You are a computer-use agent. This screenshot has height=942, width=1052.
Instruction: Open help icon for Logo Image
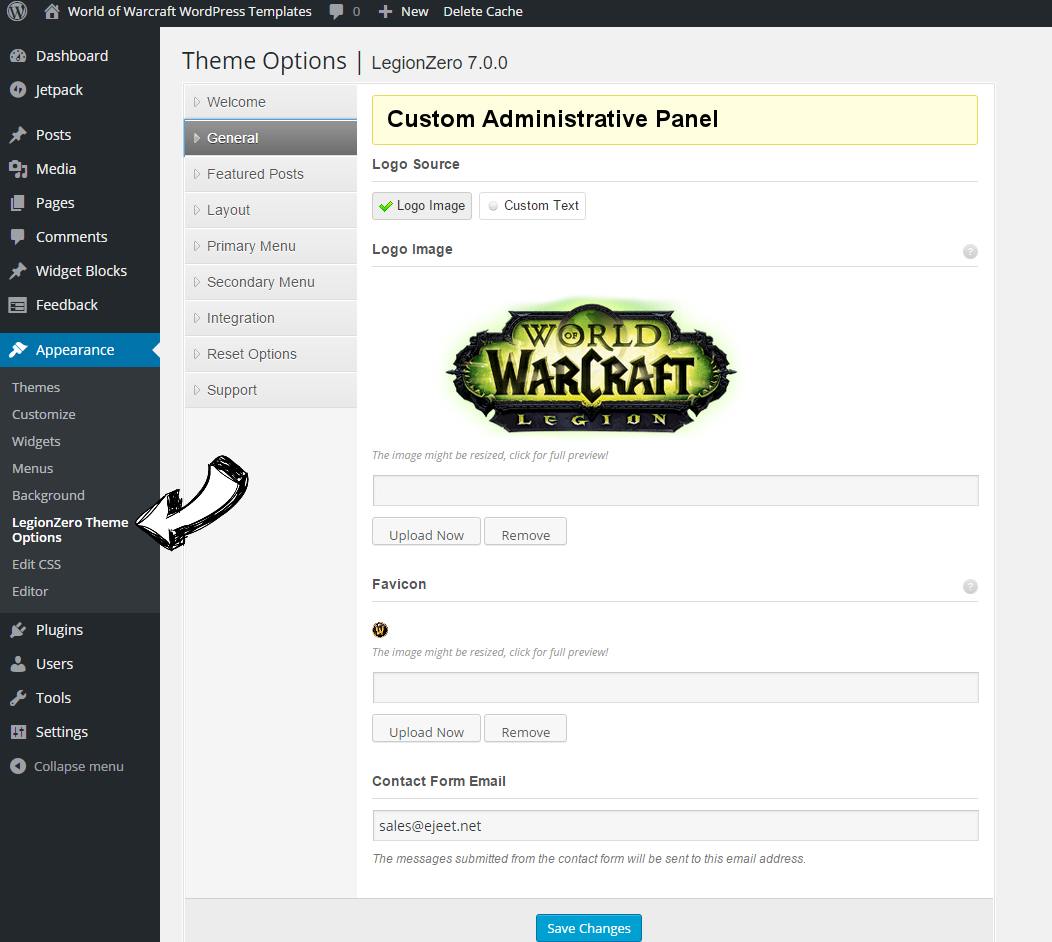click(x=970, y=252)
